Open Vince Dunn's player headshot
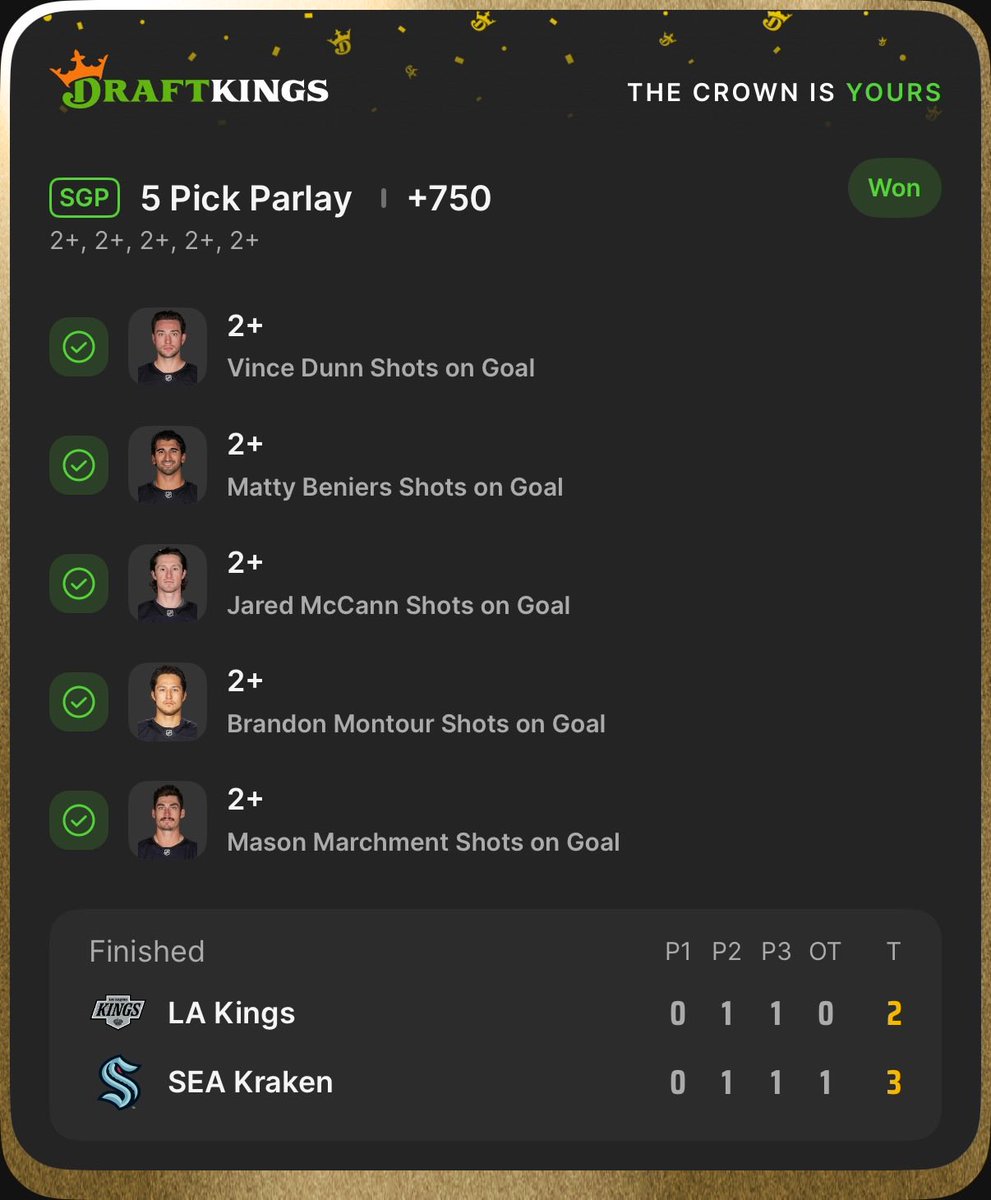 (x=168, y=346)
